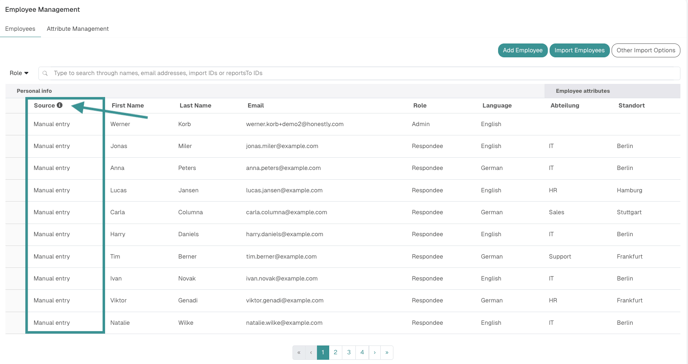Switch to the Employees tab
688x364 pixels.
click(20, 29)
